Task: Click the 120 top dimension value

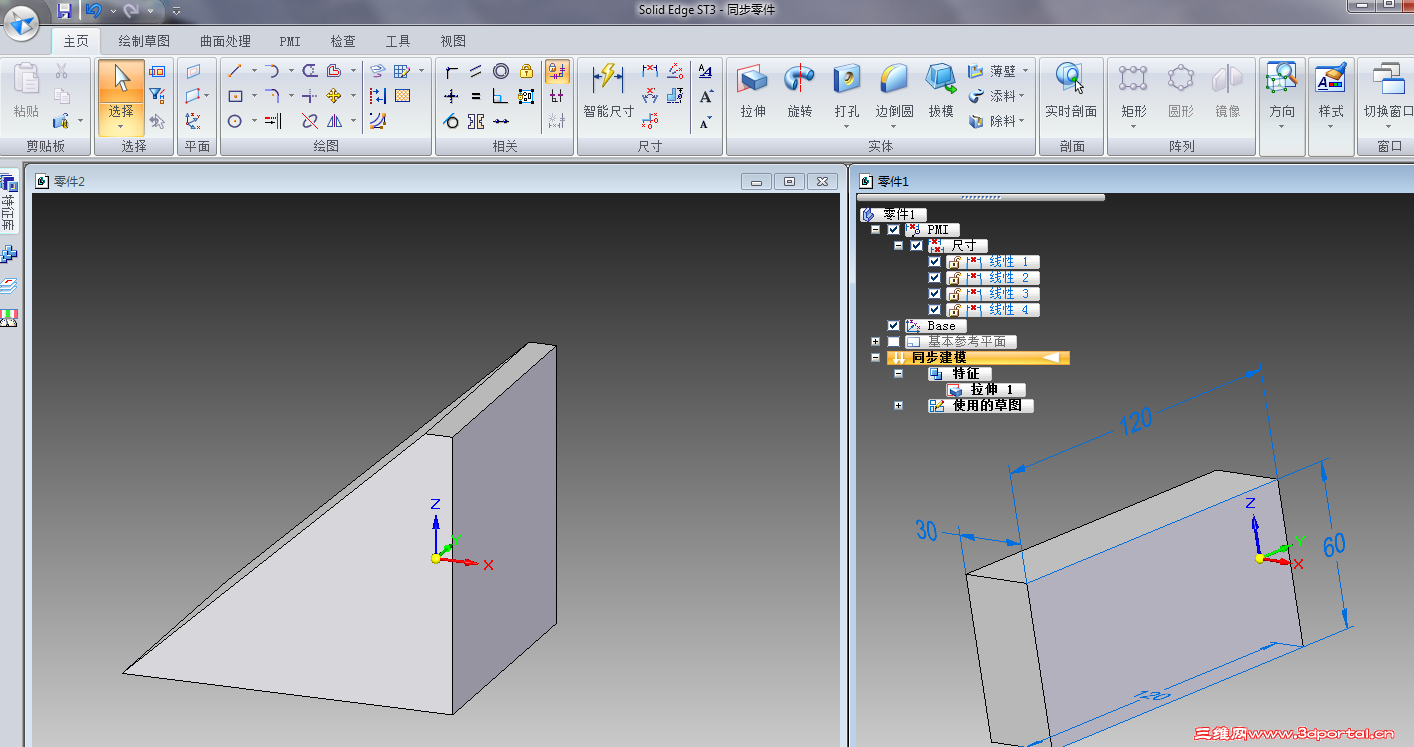Action: pos(1136,423)
